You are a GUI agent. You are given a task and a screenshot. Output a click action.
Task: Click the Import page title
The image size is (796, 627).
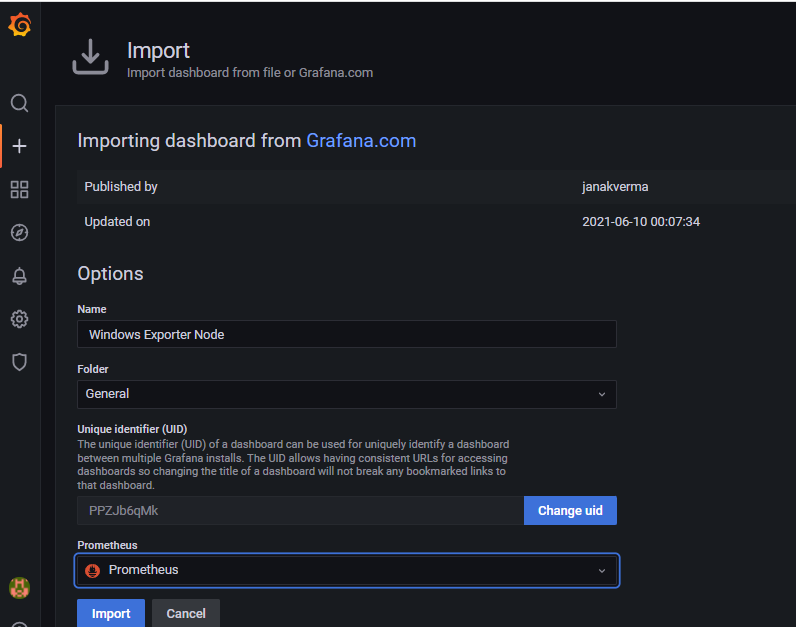click(x=158, y=50)
